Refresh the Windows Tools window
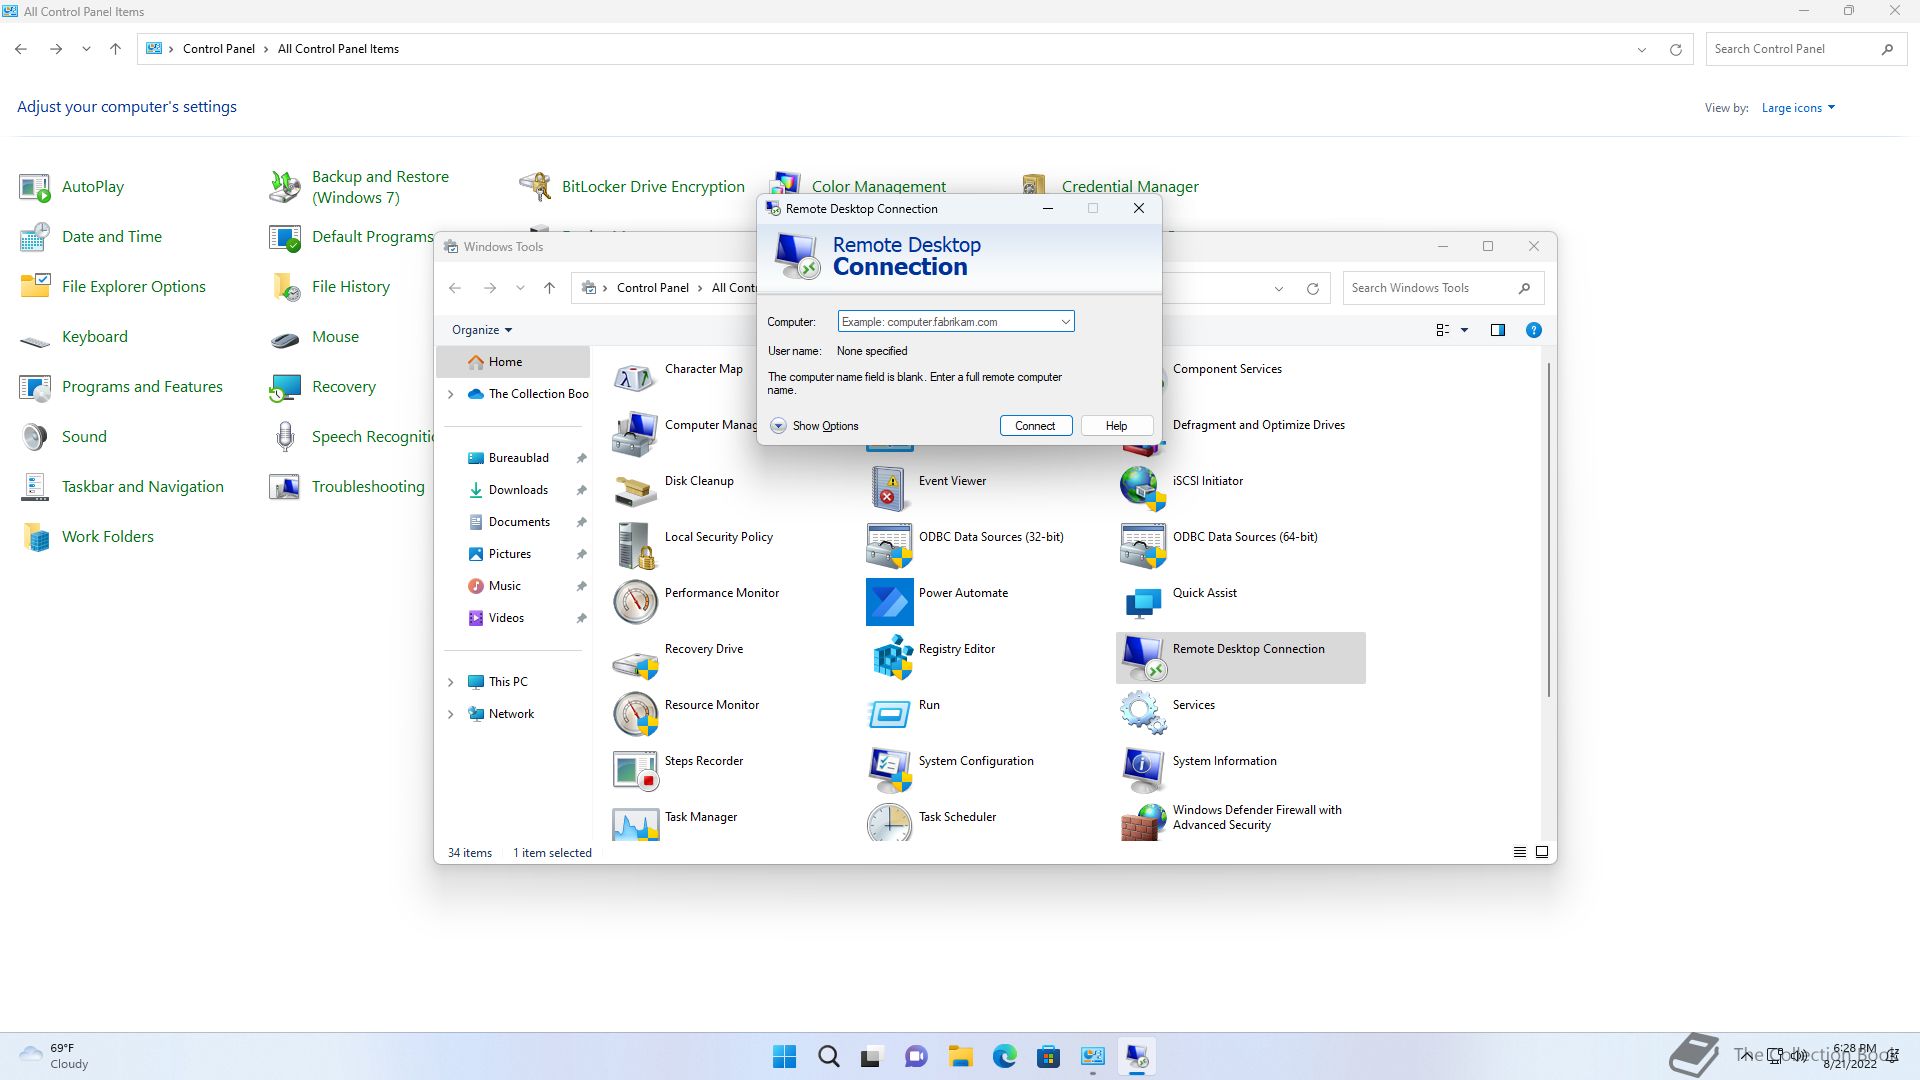1920x1080 pixels. 1313,289
